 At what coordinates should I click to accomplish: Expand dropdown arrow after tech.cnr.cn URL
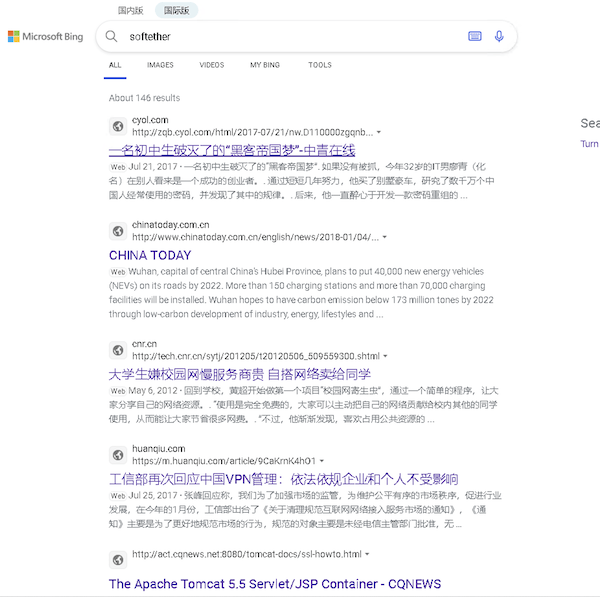385,356
